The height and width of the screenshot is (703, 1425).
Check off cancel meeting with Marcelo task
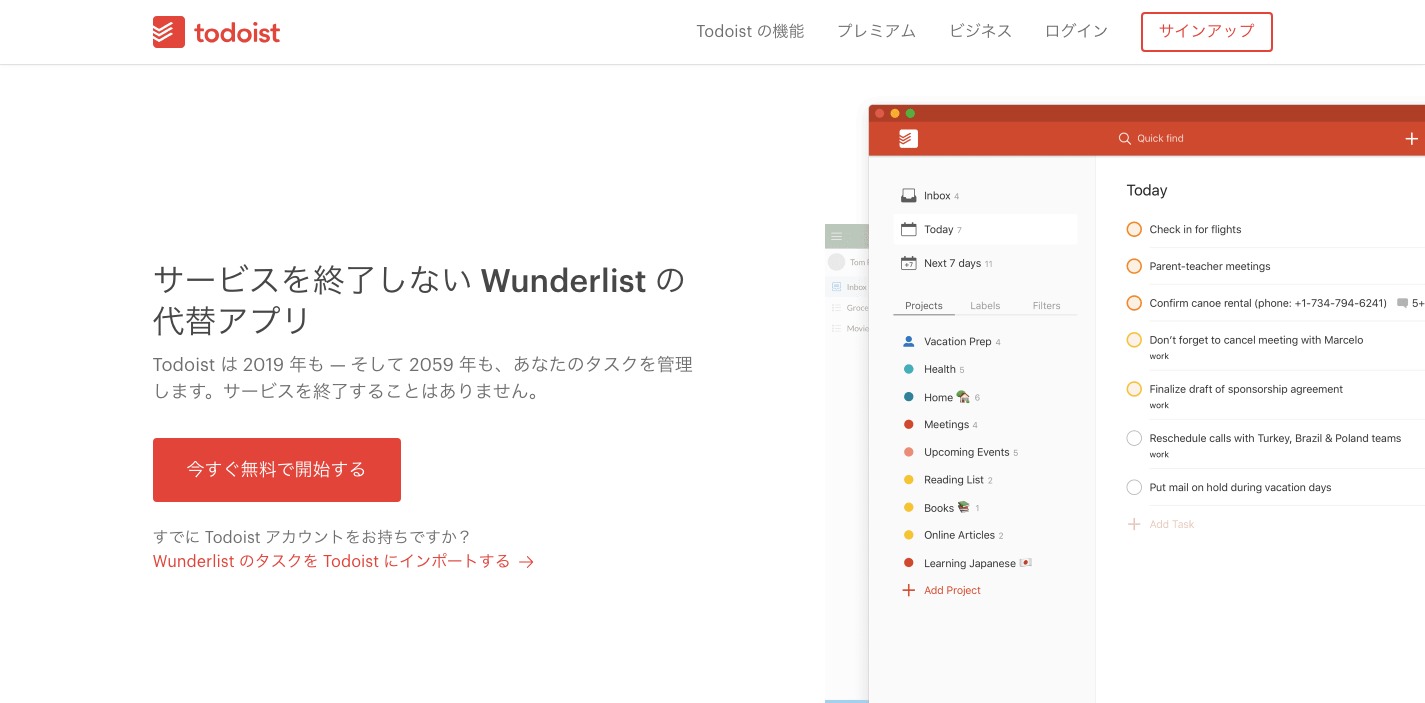[x=1134, y=340]
